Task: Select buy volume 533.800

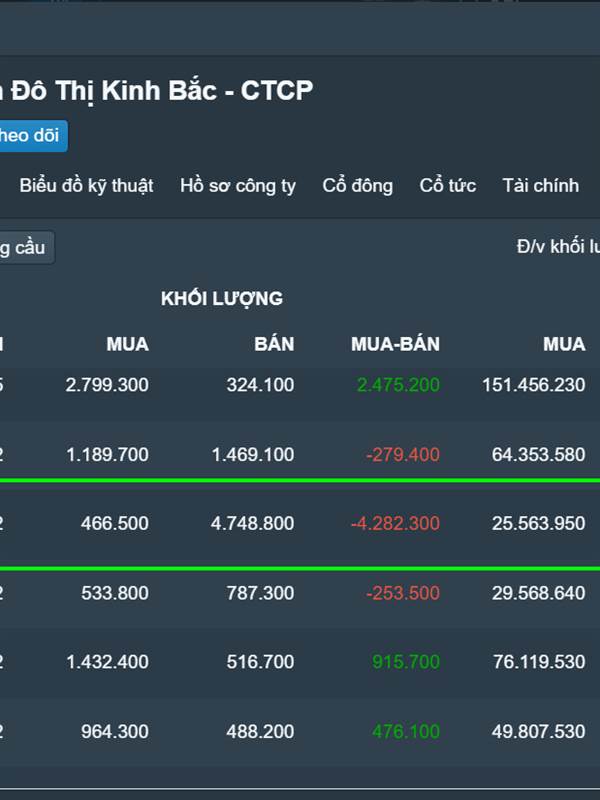Action: [x=115, y=593]
